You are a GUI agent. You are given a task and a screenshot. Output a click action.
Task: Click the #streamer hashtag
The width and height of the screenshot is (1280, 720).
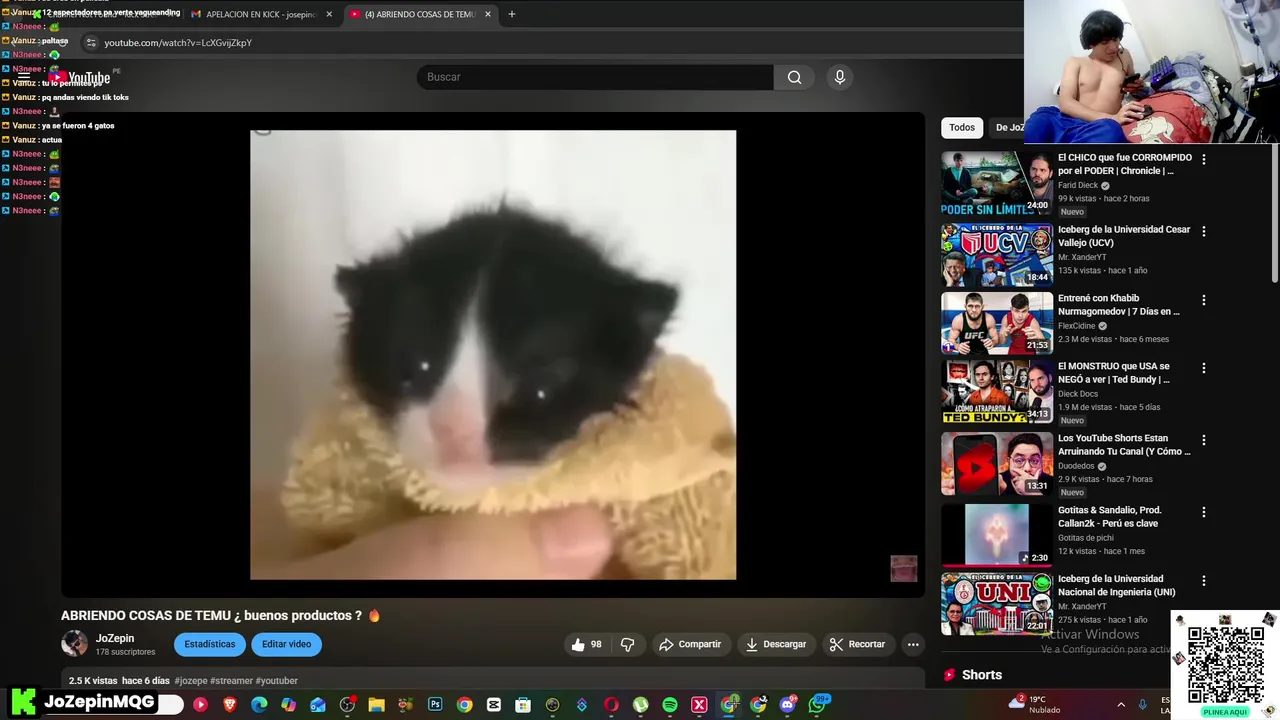click(231, 681)
